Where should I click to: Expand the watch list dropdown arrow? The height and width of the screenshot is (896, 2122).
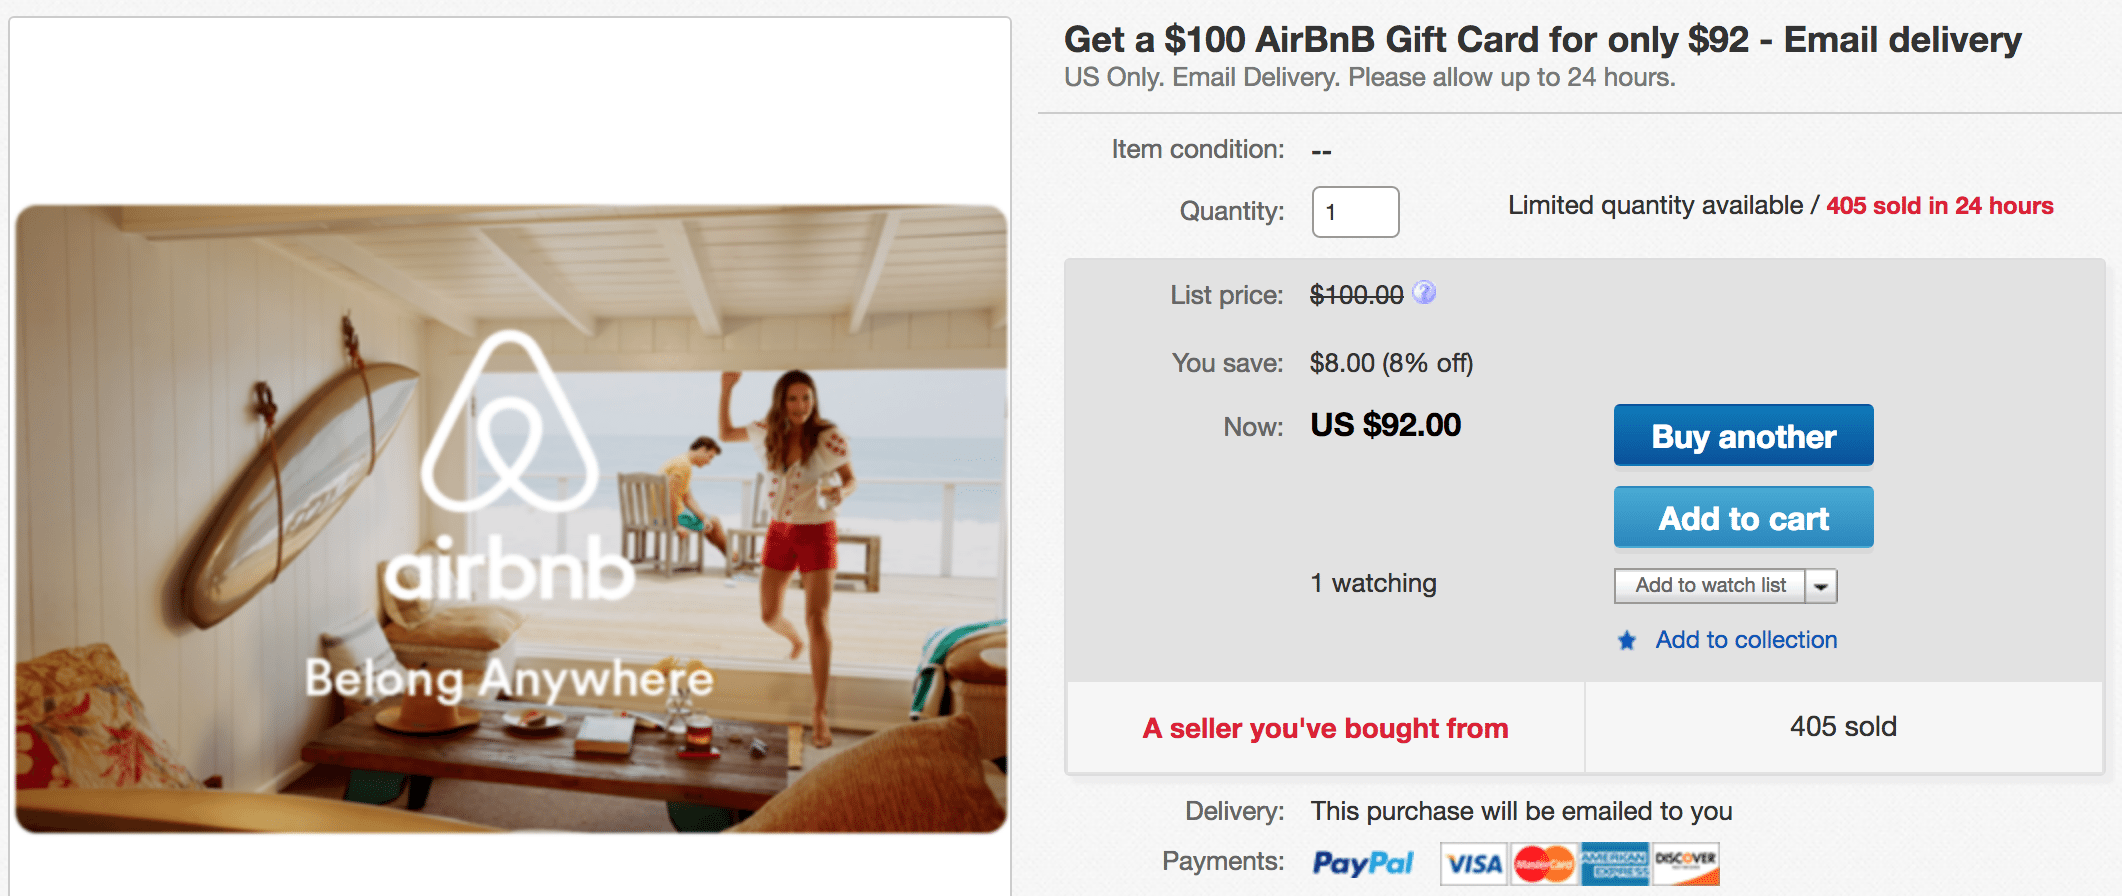pyautogui.click(x=1821, y=586)
